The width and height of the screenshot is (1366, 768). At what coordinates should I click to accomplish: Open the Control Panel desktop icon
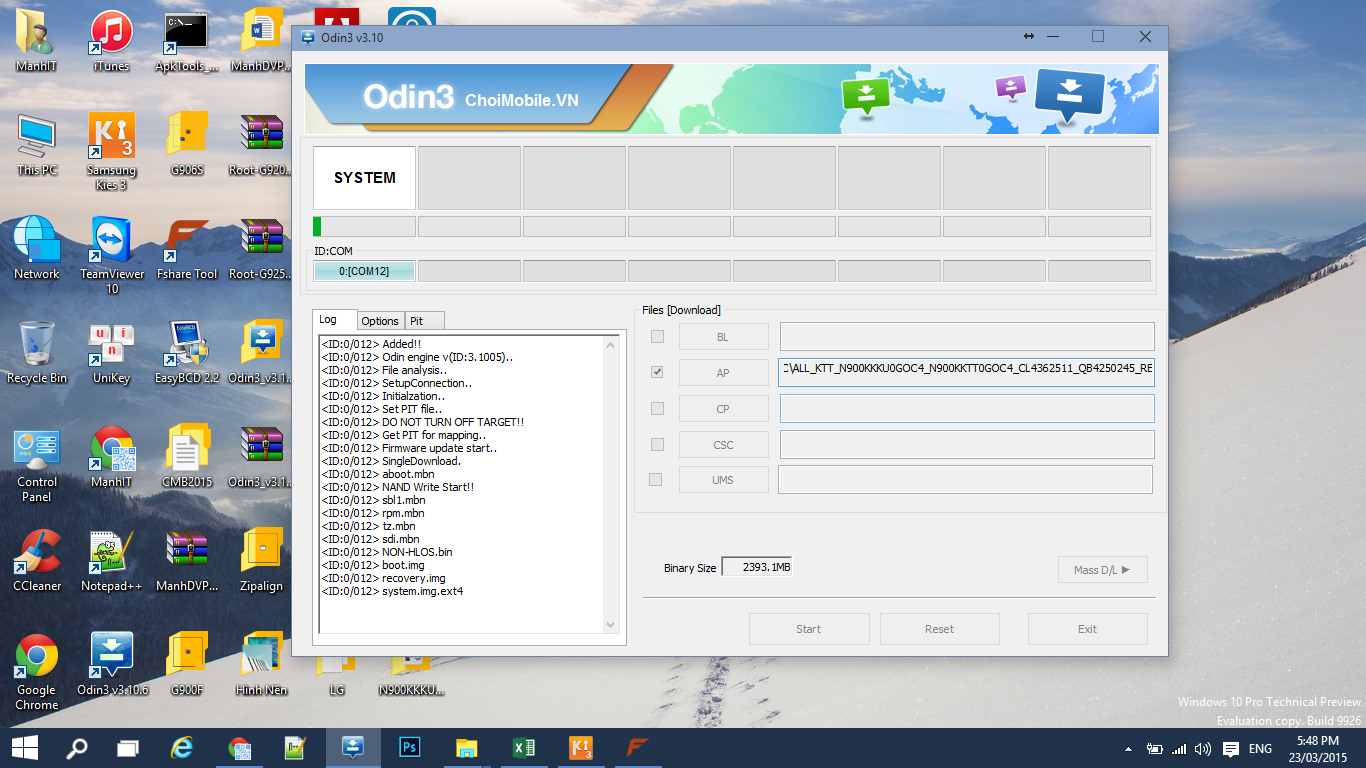(x=37, y=464)
